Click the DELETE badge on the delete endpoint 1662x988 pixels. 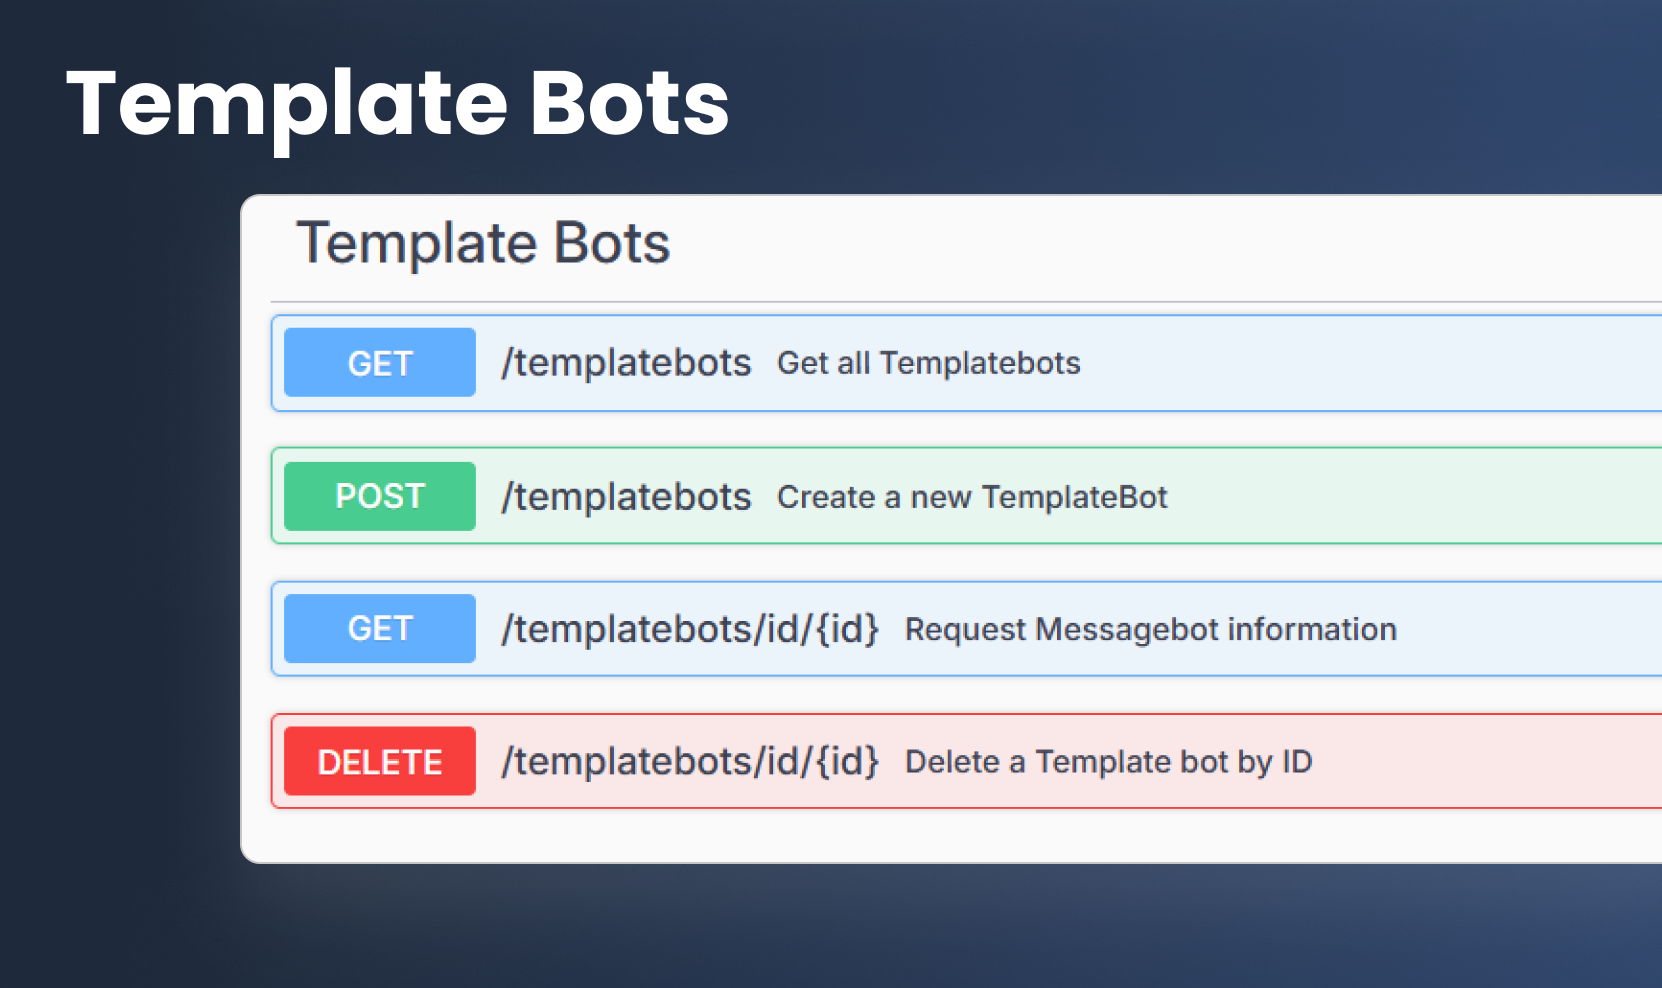coord(378,761)
